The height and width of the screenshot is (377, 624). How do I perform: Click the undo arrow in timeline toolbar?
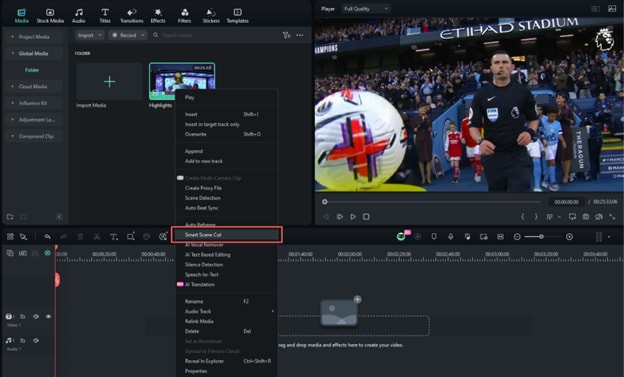(x=47, y=237)
